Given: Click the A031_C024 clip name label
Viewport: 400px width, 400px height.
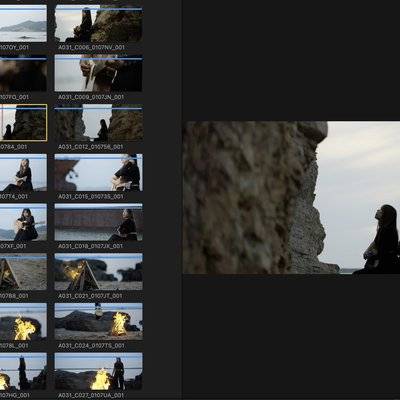Looking at the screenshot, I should [x=91, y=346].
